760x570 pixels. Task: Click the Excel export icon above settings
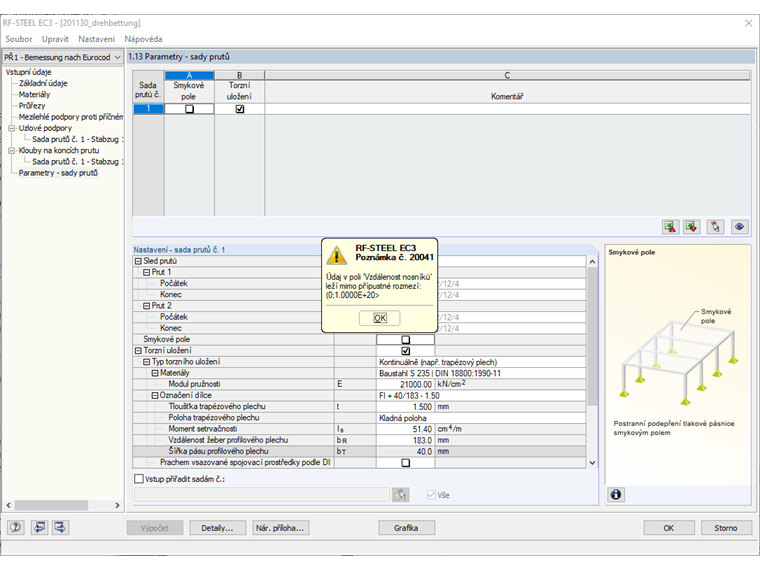pyautogui.click(x=670, y=226)
